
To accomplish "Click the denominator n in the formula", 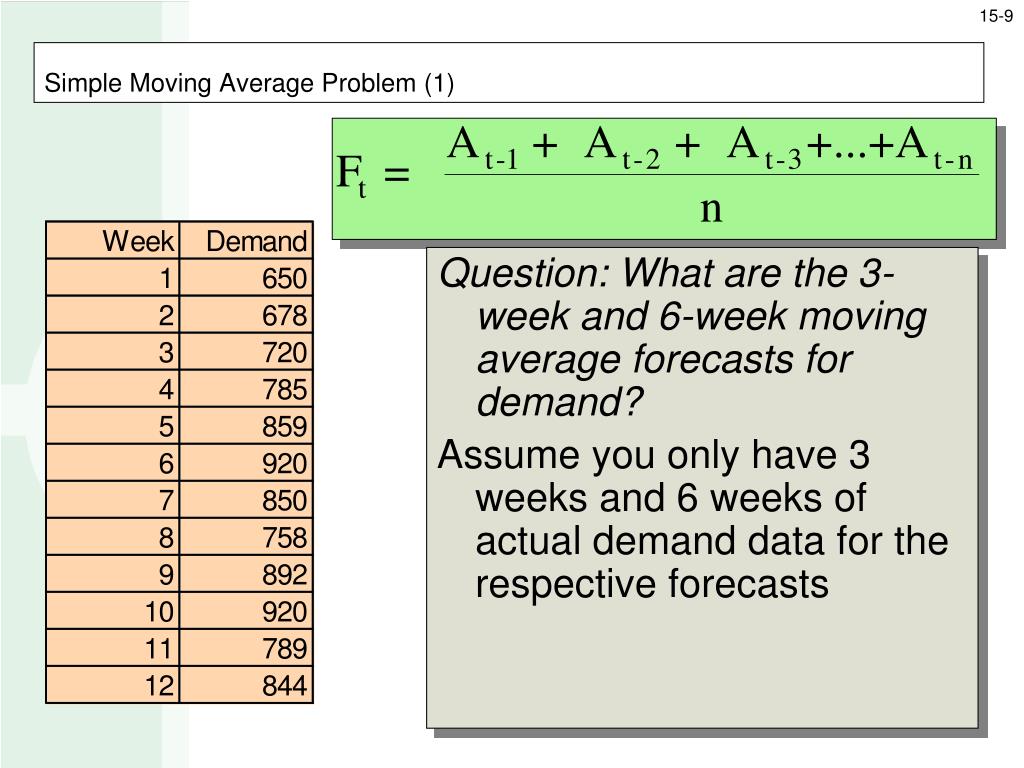I will pos(711,209).
